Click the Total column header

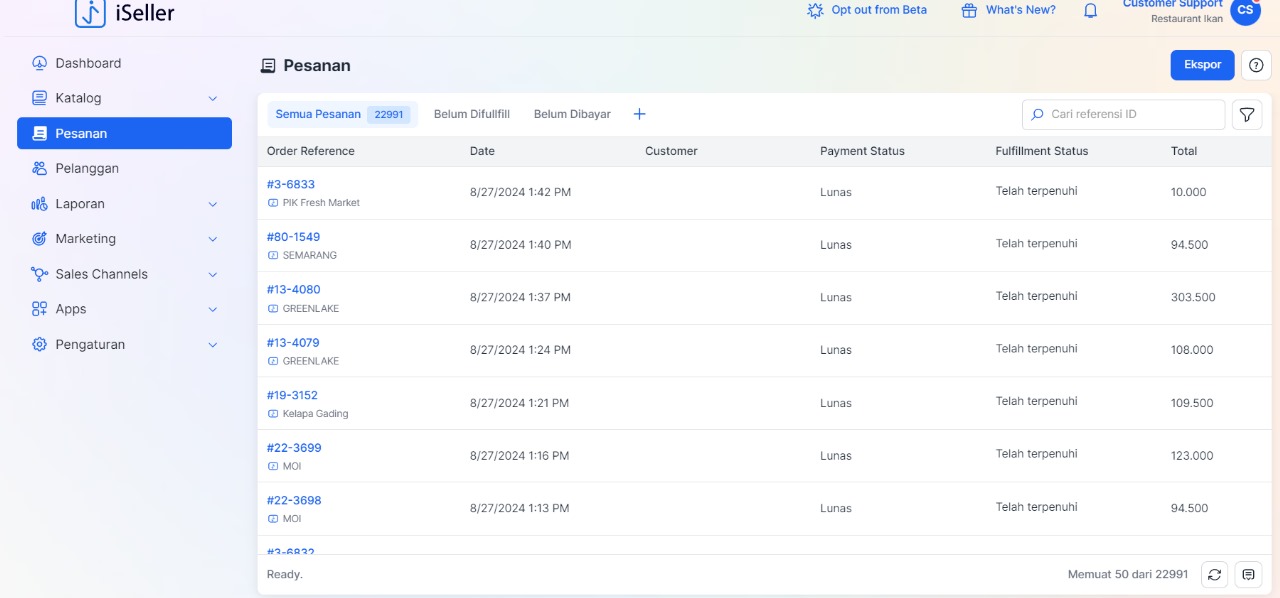click(1184, 151)
